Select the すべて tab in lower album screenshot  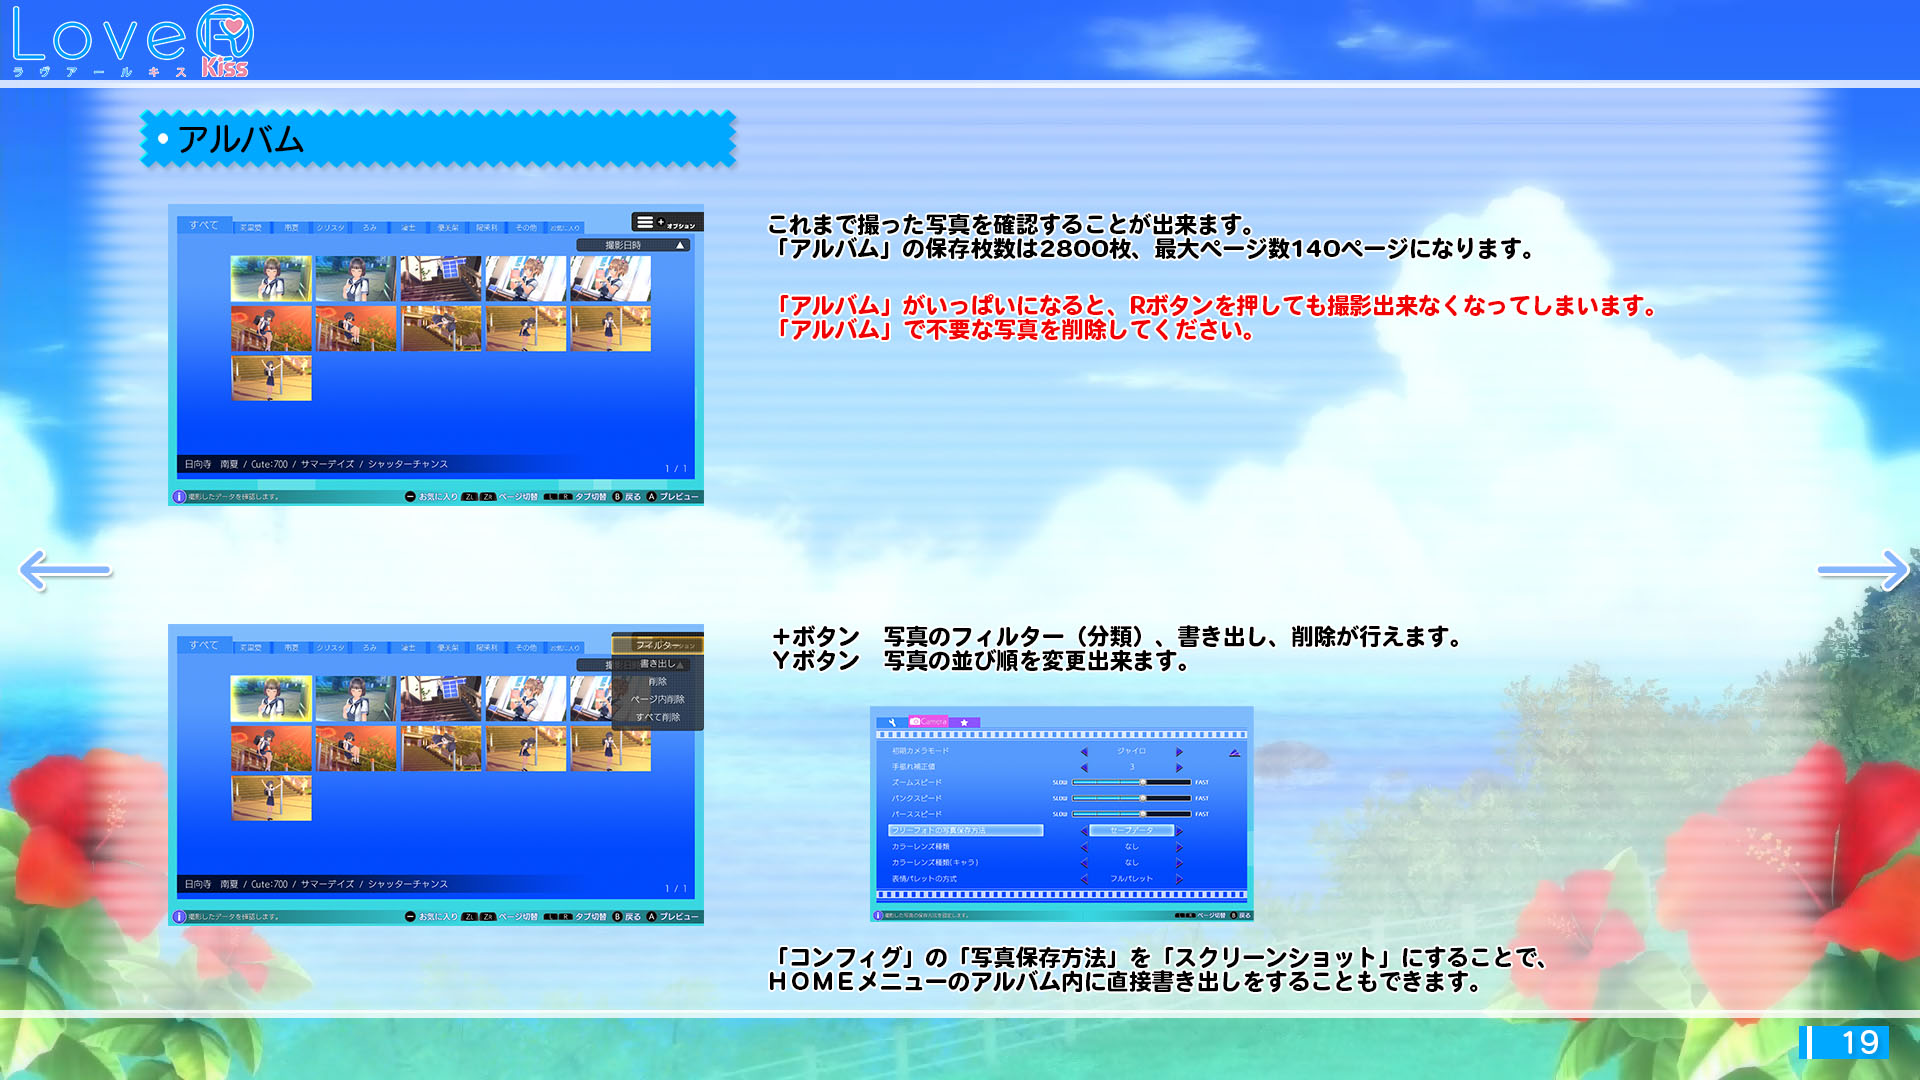tap(204, 646)
